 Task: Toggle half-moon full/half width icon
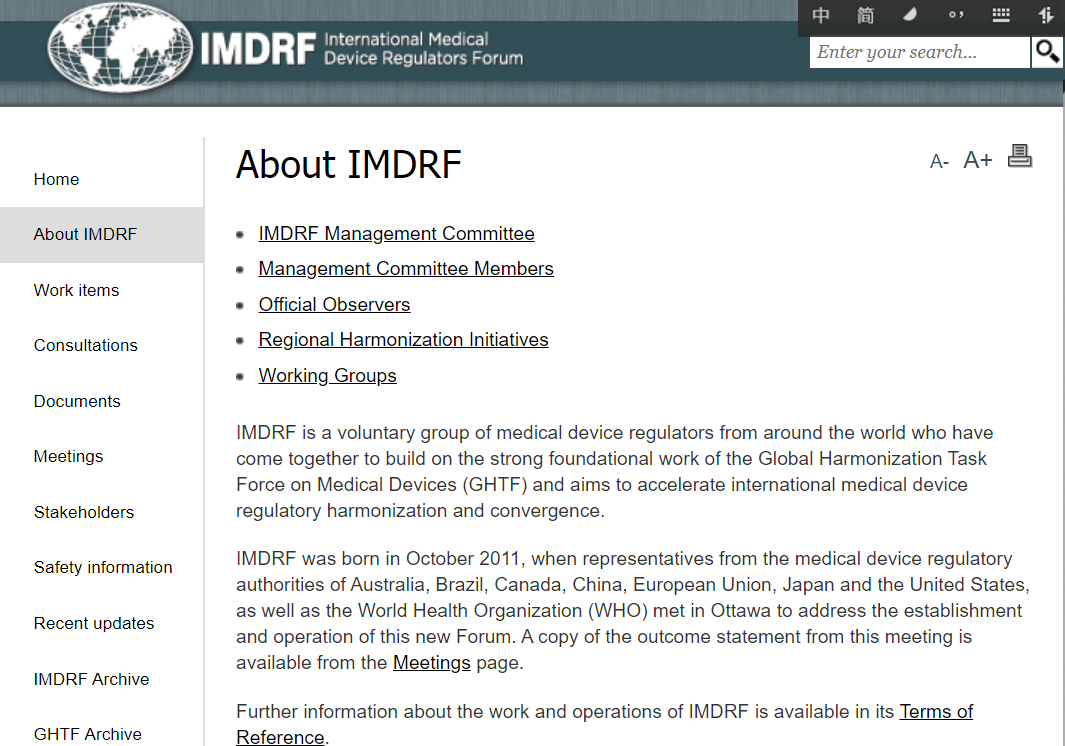pyautogui.click(x=910, y=14)
